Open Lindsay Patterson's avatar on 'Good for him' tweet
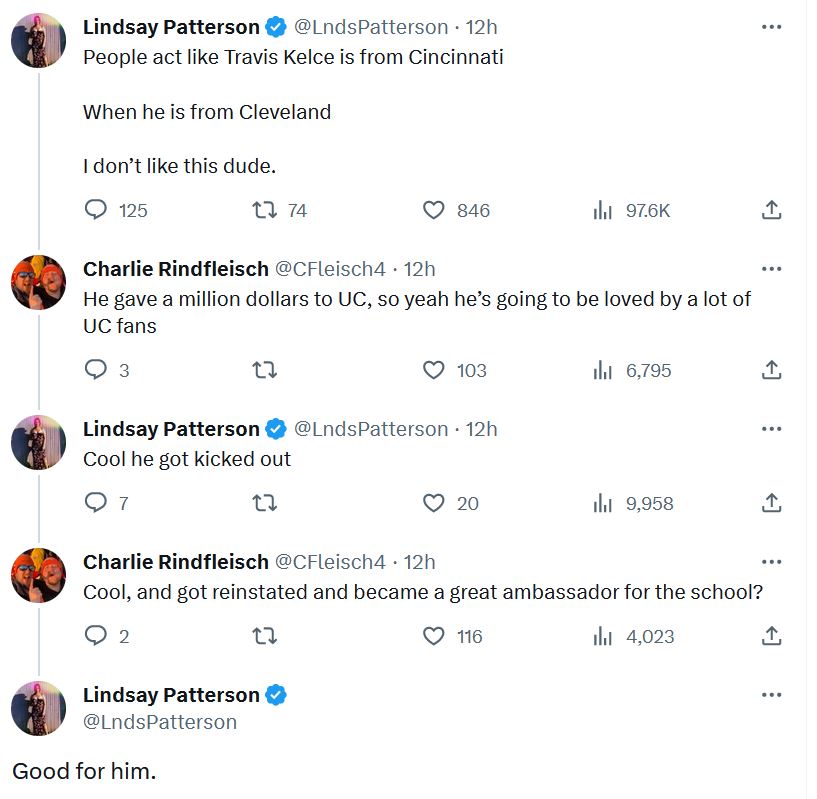The height and width of the screenshot is (799, 817). (x=39, y=708)
